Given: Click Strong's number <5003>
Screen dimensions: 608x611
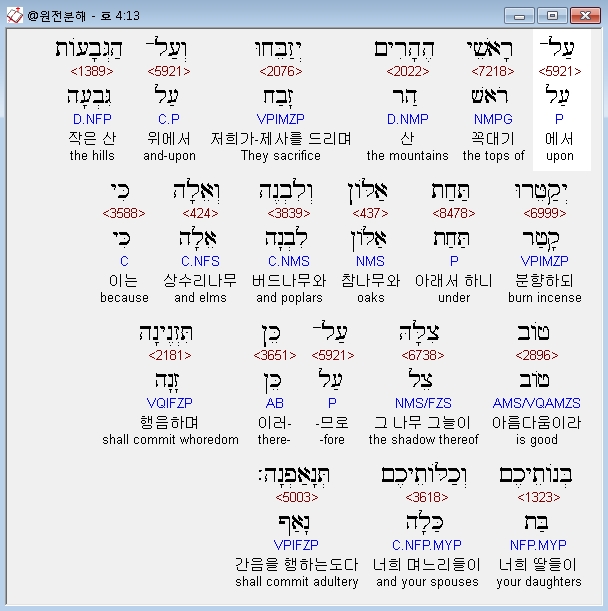Looking at the screenshot, I should tap(297, 497).
